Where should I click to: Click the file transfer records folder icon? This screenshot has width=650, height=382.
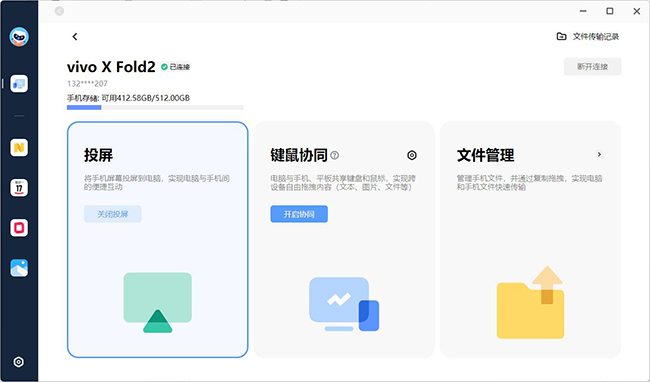[561, 36]
